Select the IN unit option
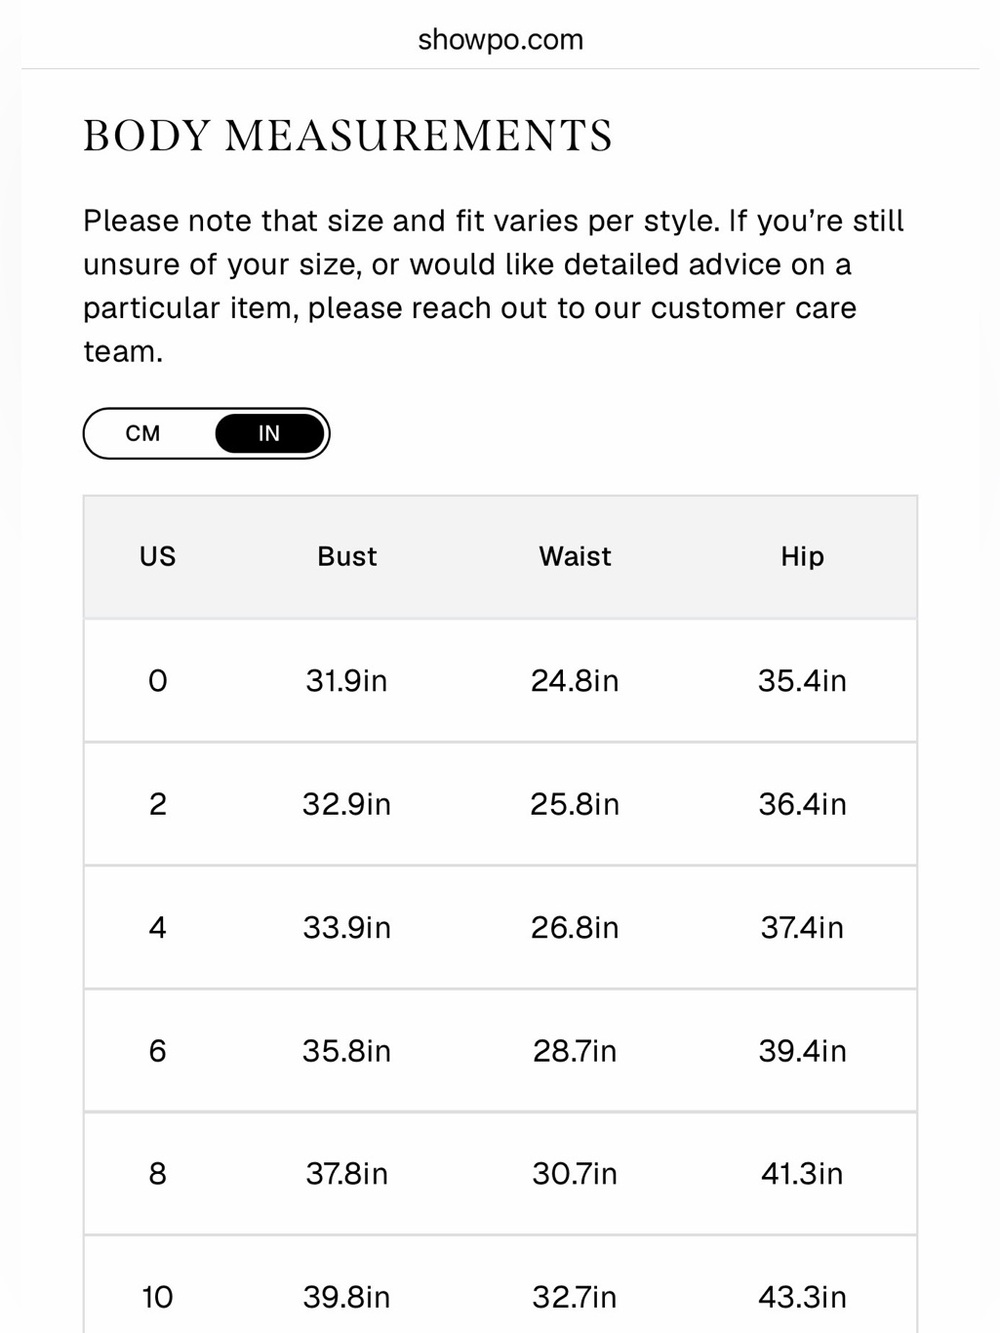The image size is (1000, 1333). coord(269,433)
